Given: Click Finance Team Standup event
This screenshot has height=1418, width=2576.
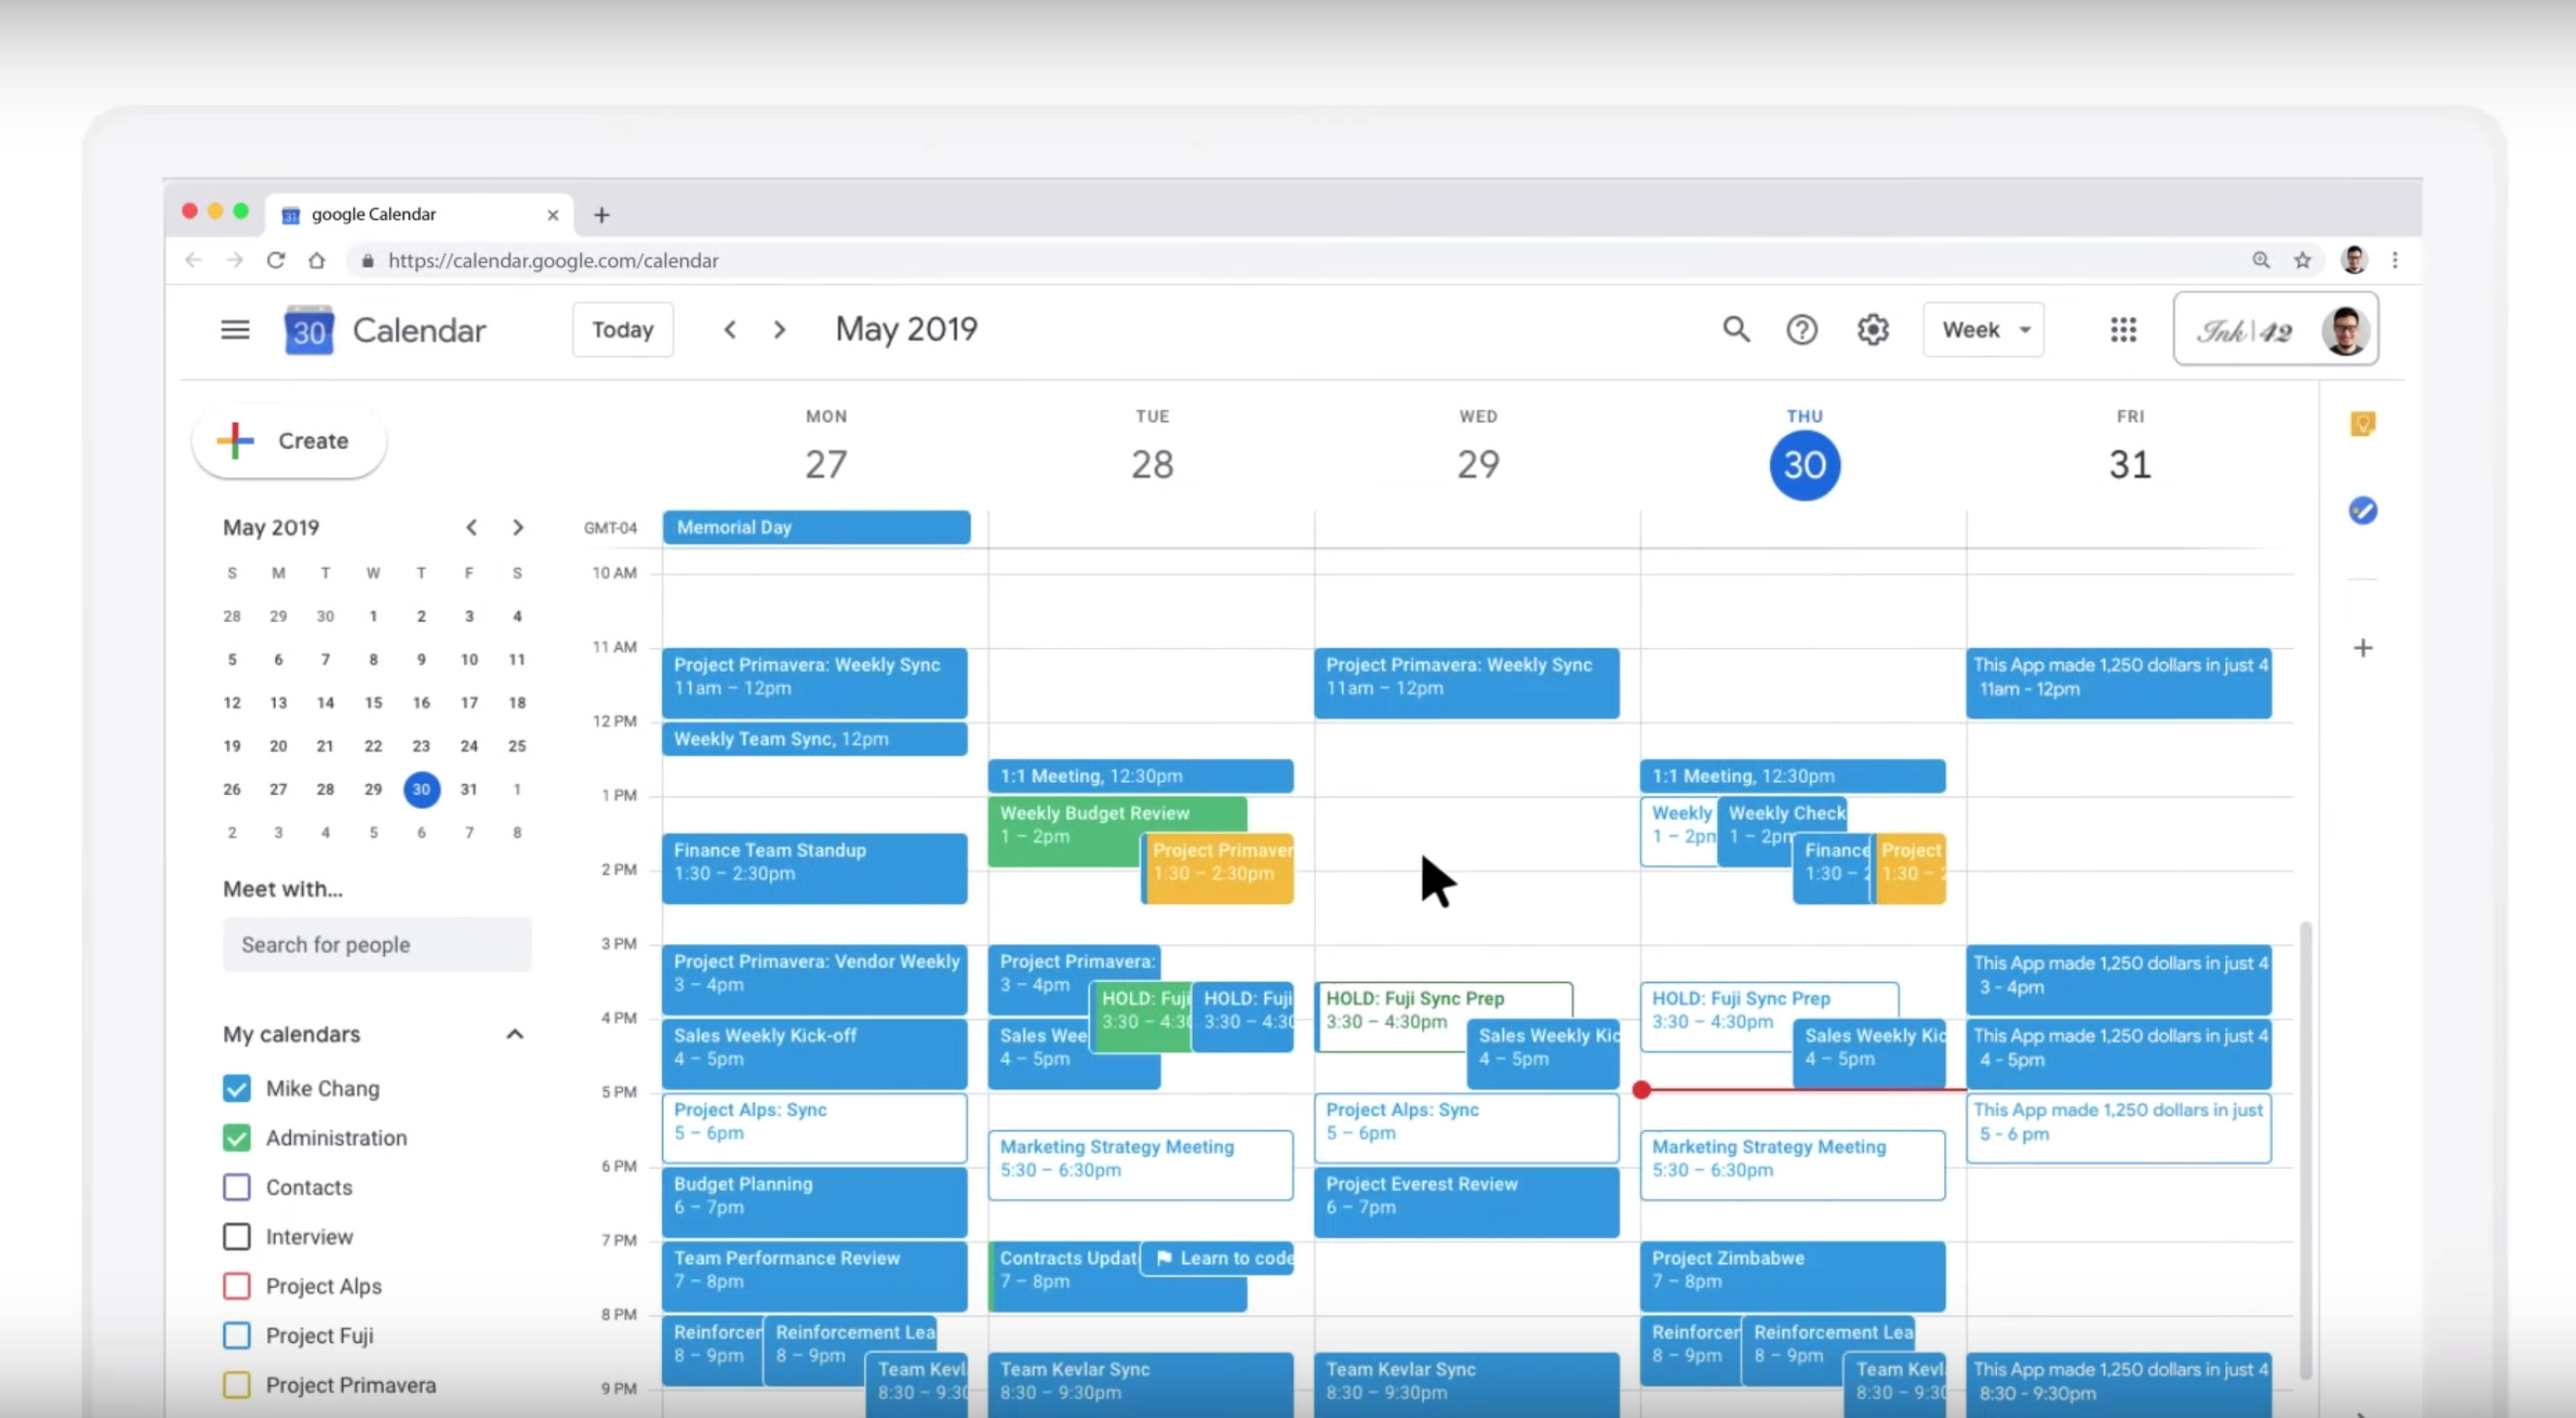Looking at the screenshot, I should point(813,861).
